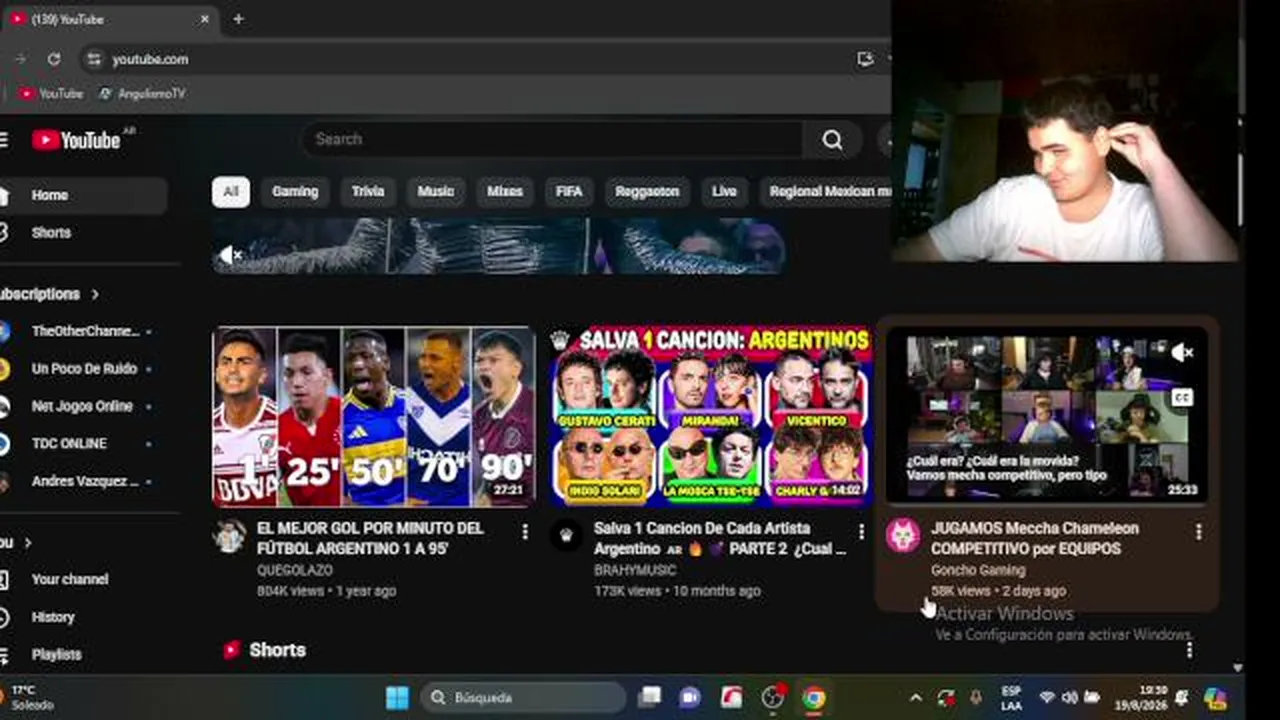Click the taskbar Búsqueda search box
Viewport: 1280px width, 720px height.
pyautogui.click(x=524, y=697)
